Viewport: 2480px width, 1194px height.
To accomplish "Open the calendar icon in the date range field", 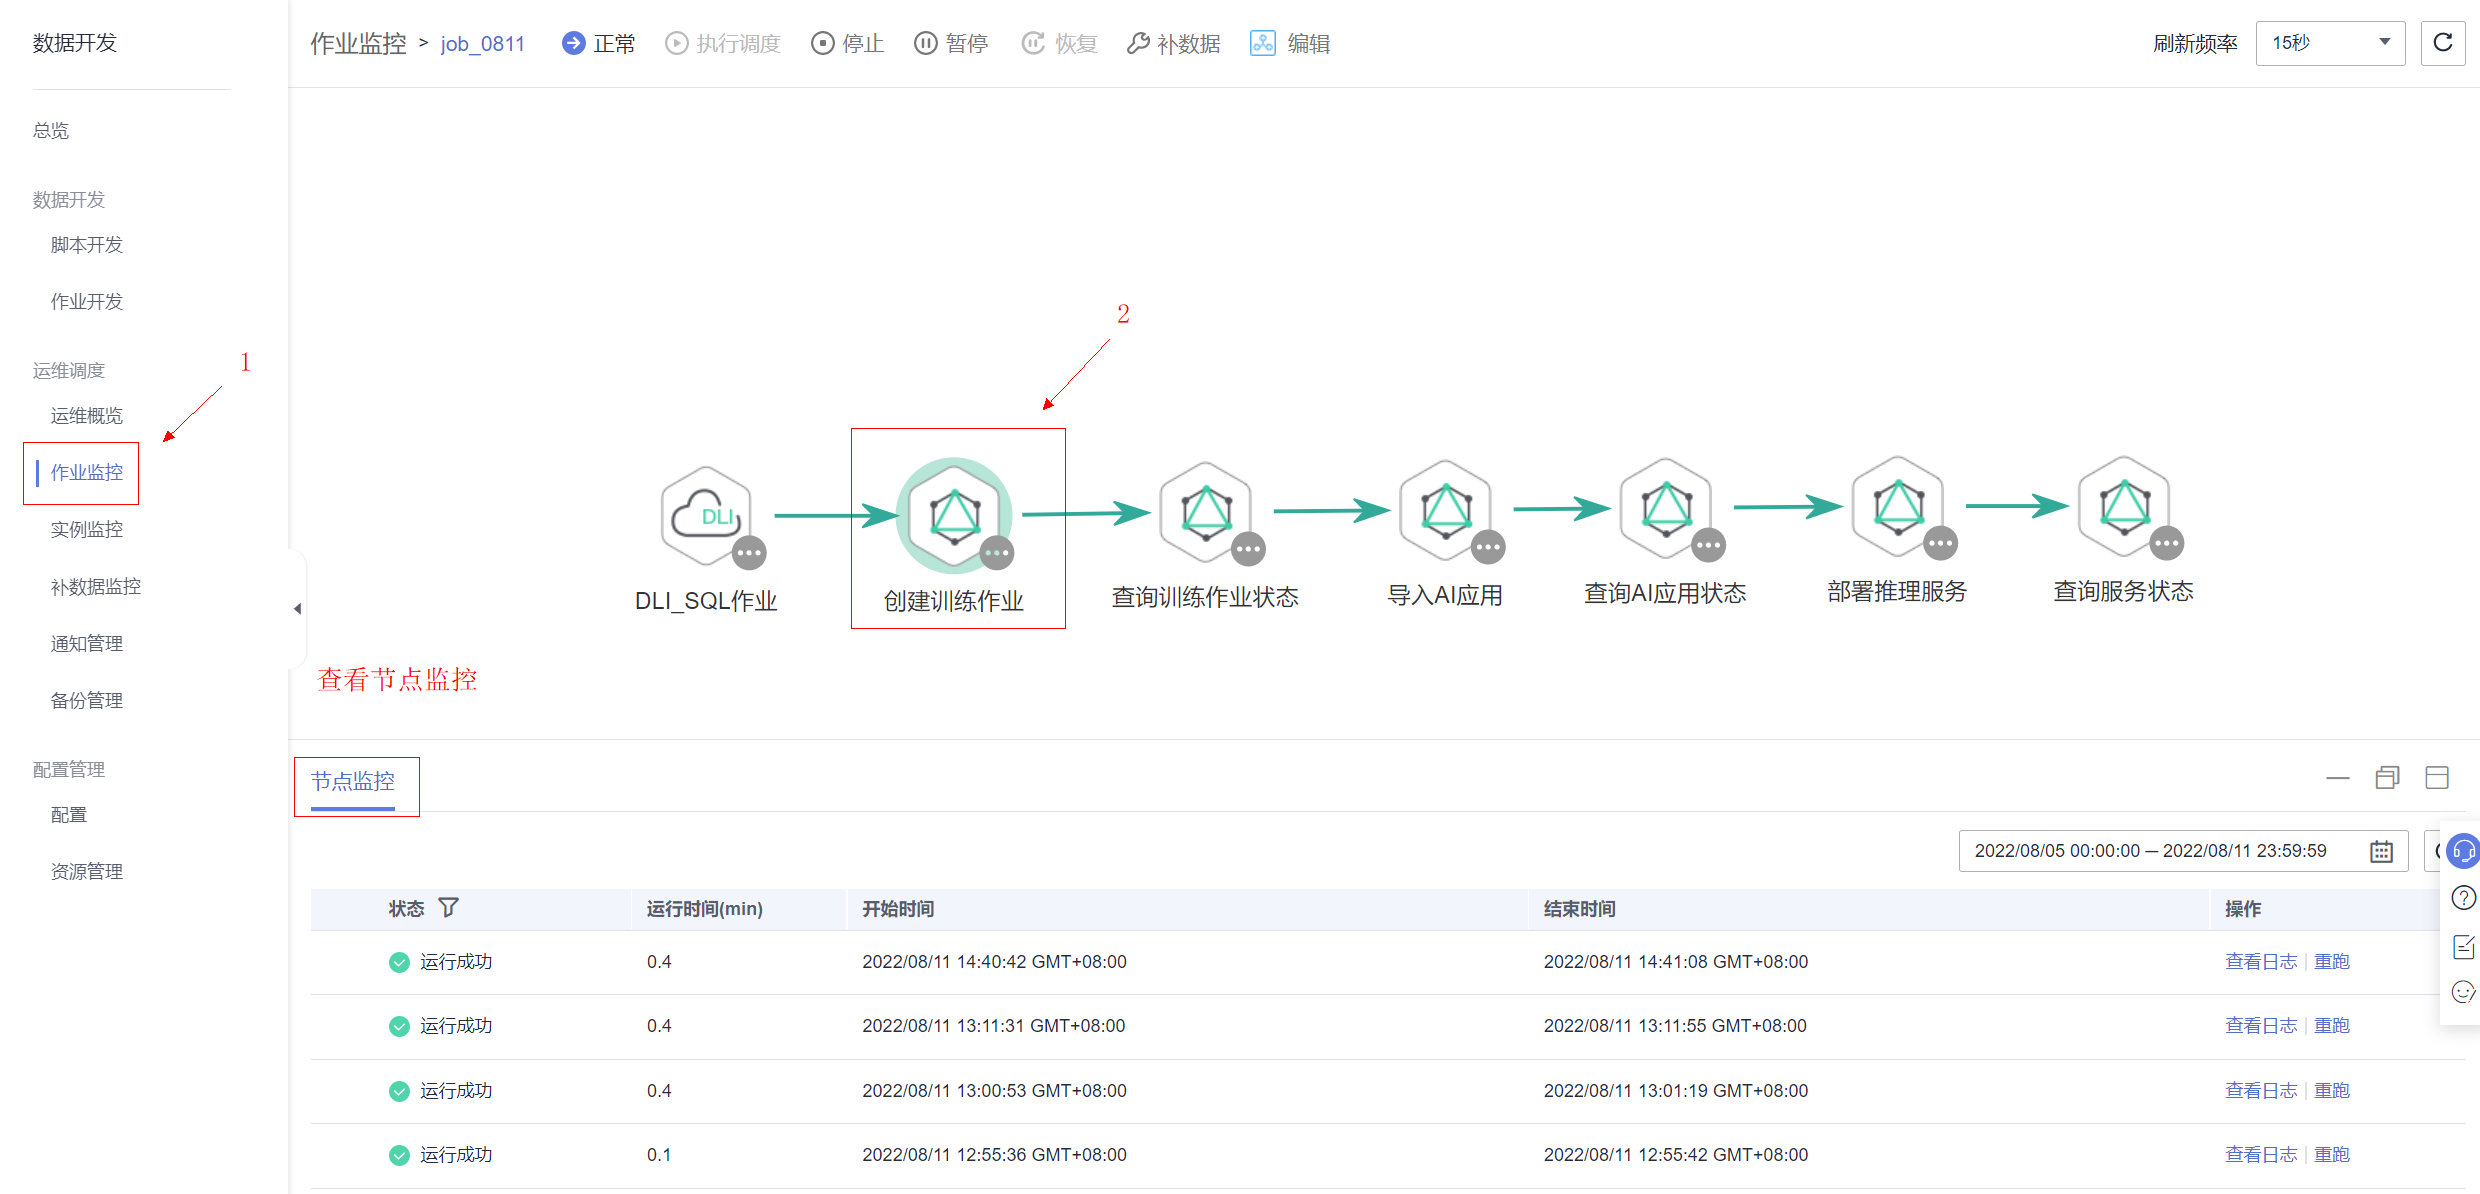I will tap(2381, 851).
